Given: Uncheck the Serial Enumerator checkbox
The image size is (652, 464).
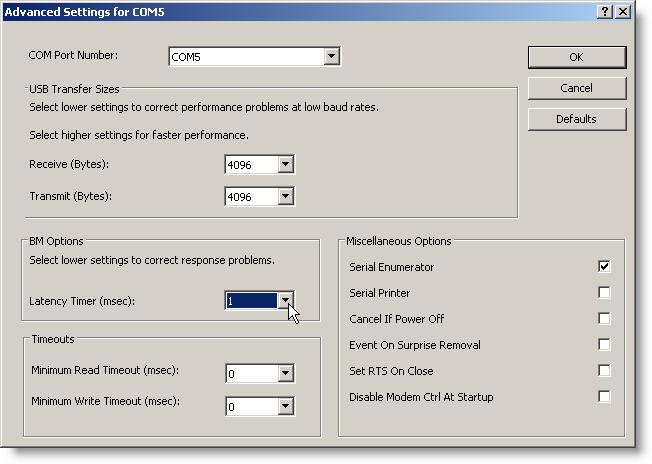Looking at the screenshot, I should (604, 267).
